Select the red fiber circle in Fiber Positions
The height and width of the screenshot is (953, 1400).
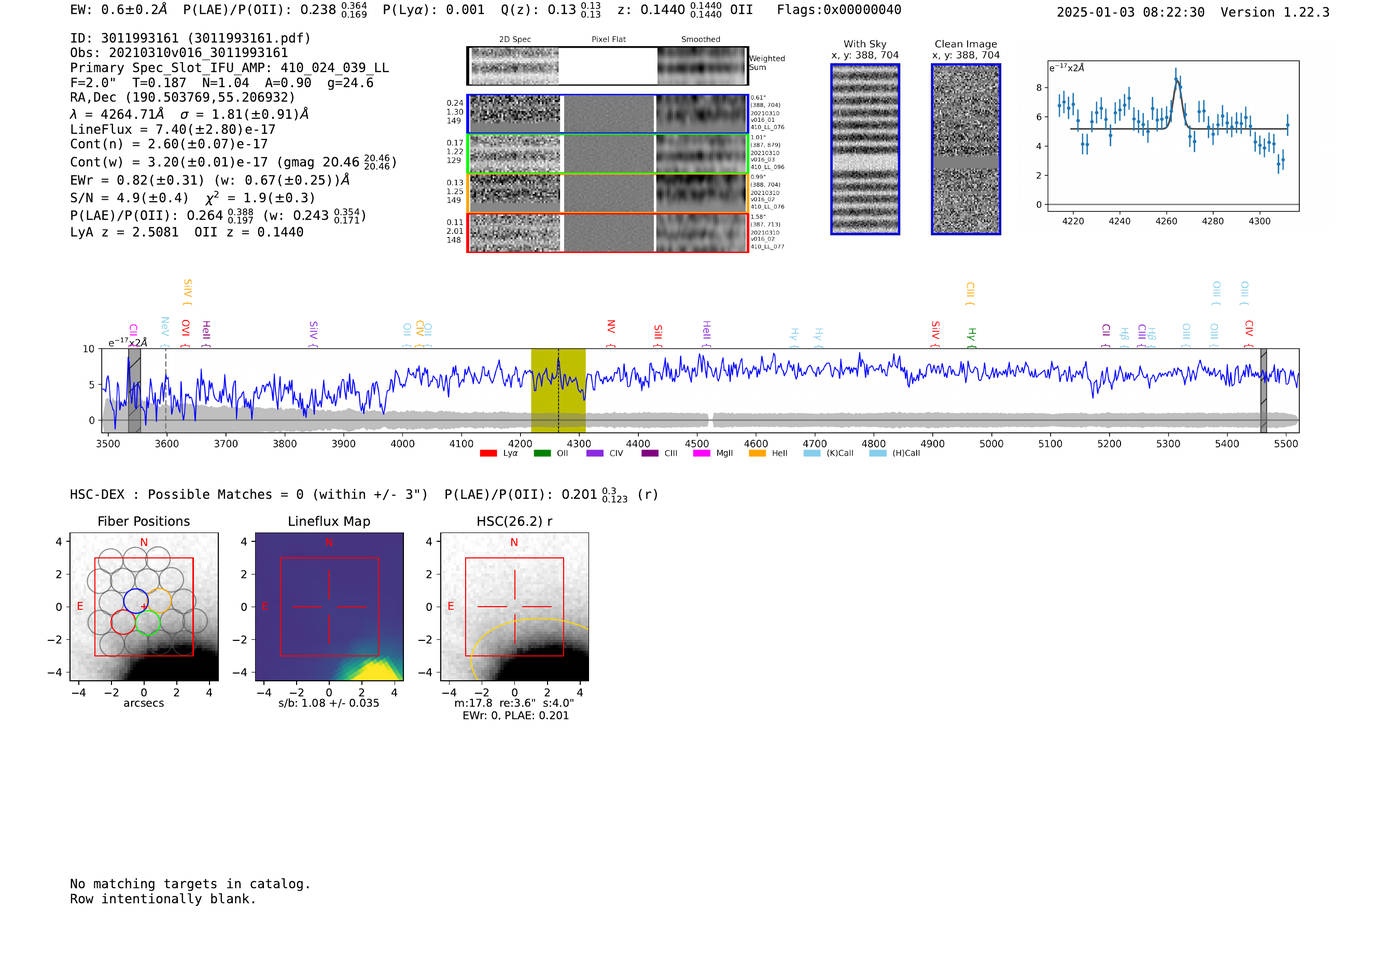point(123,622)
